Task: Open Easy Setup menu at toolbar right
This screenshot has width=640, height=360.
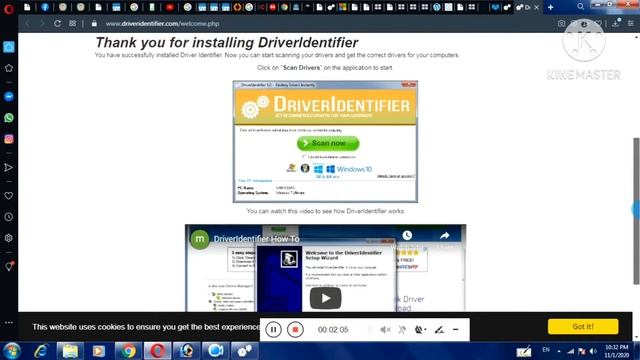Action: tap(631, 24)
